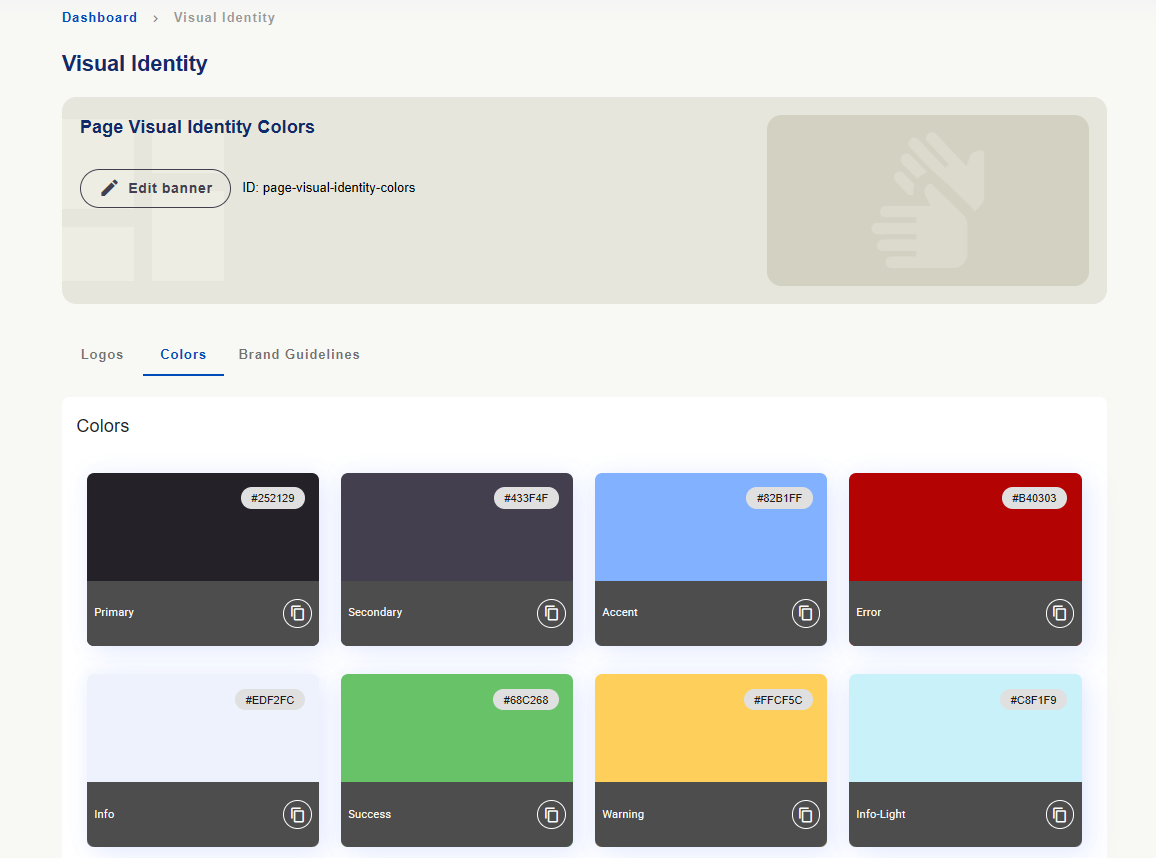This screenshot has height=858, width=1156.
Task: Click the hands placeholder image in banner
Action: click(x=927, y=200)
